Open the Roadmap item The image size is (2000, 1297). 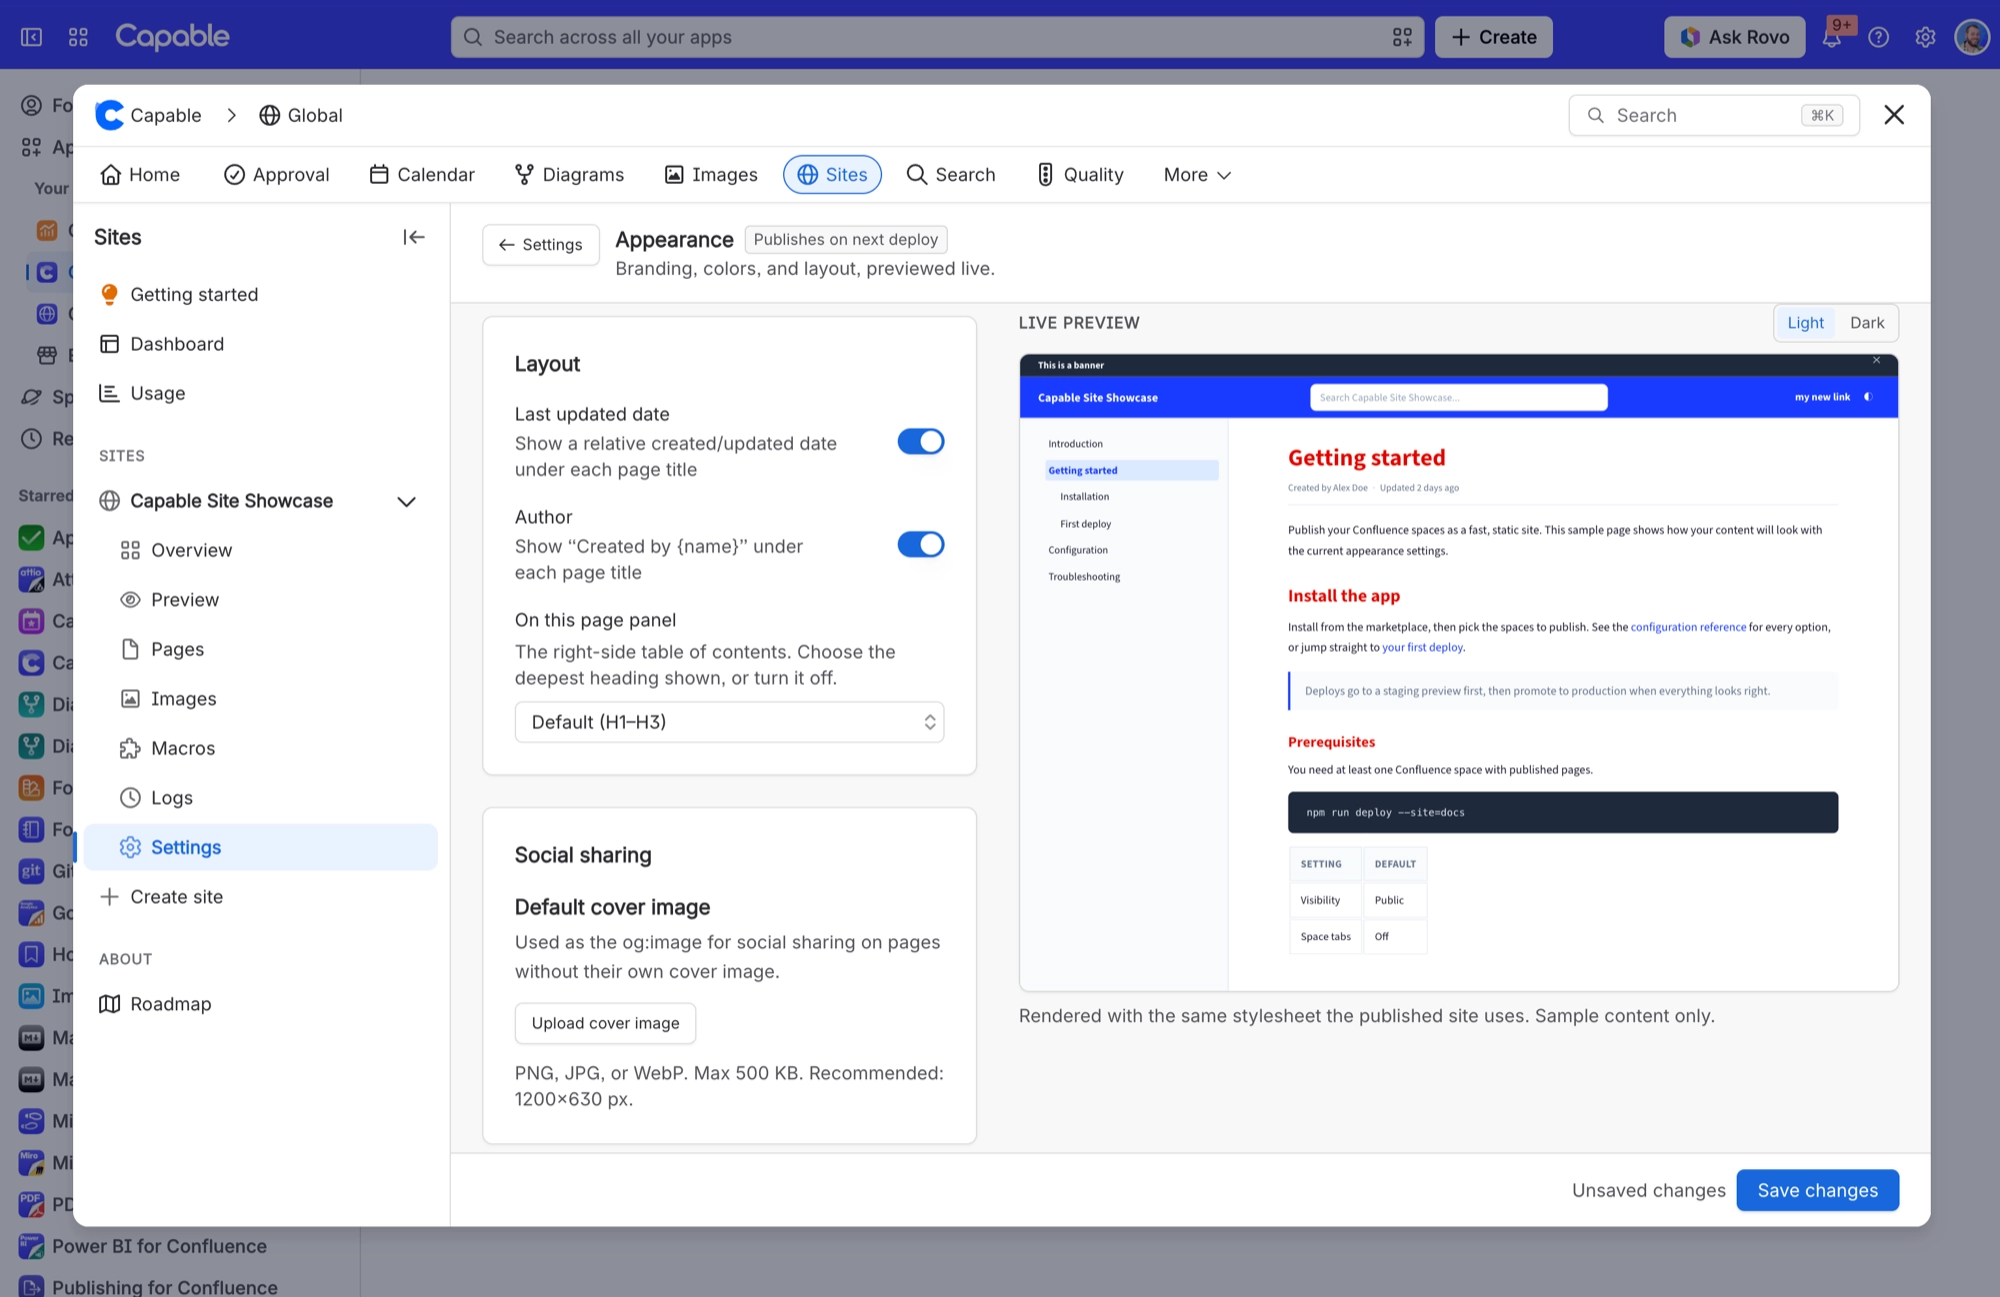click(x=262, y=1004)
